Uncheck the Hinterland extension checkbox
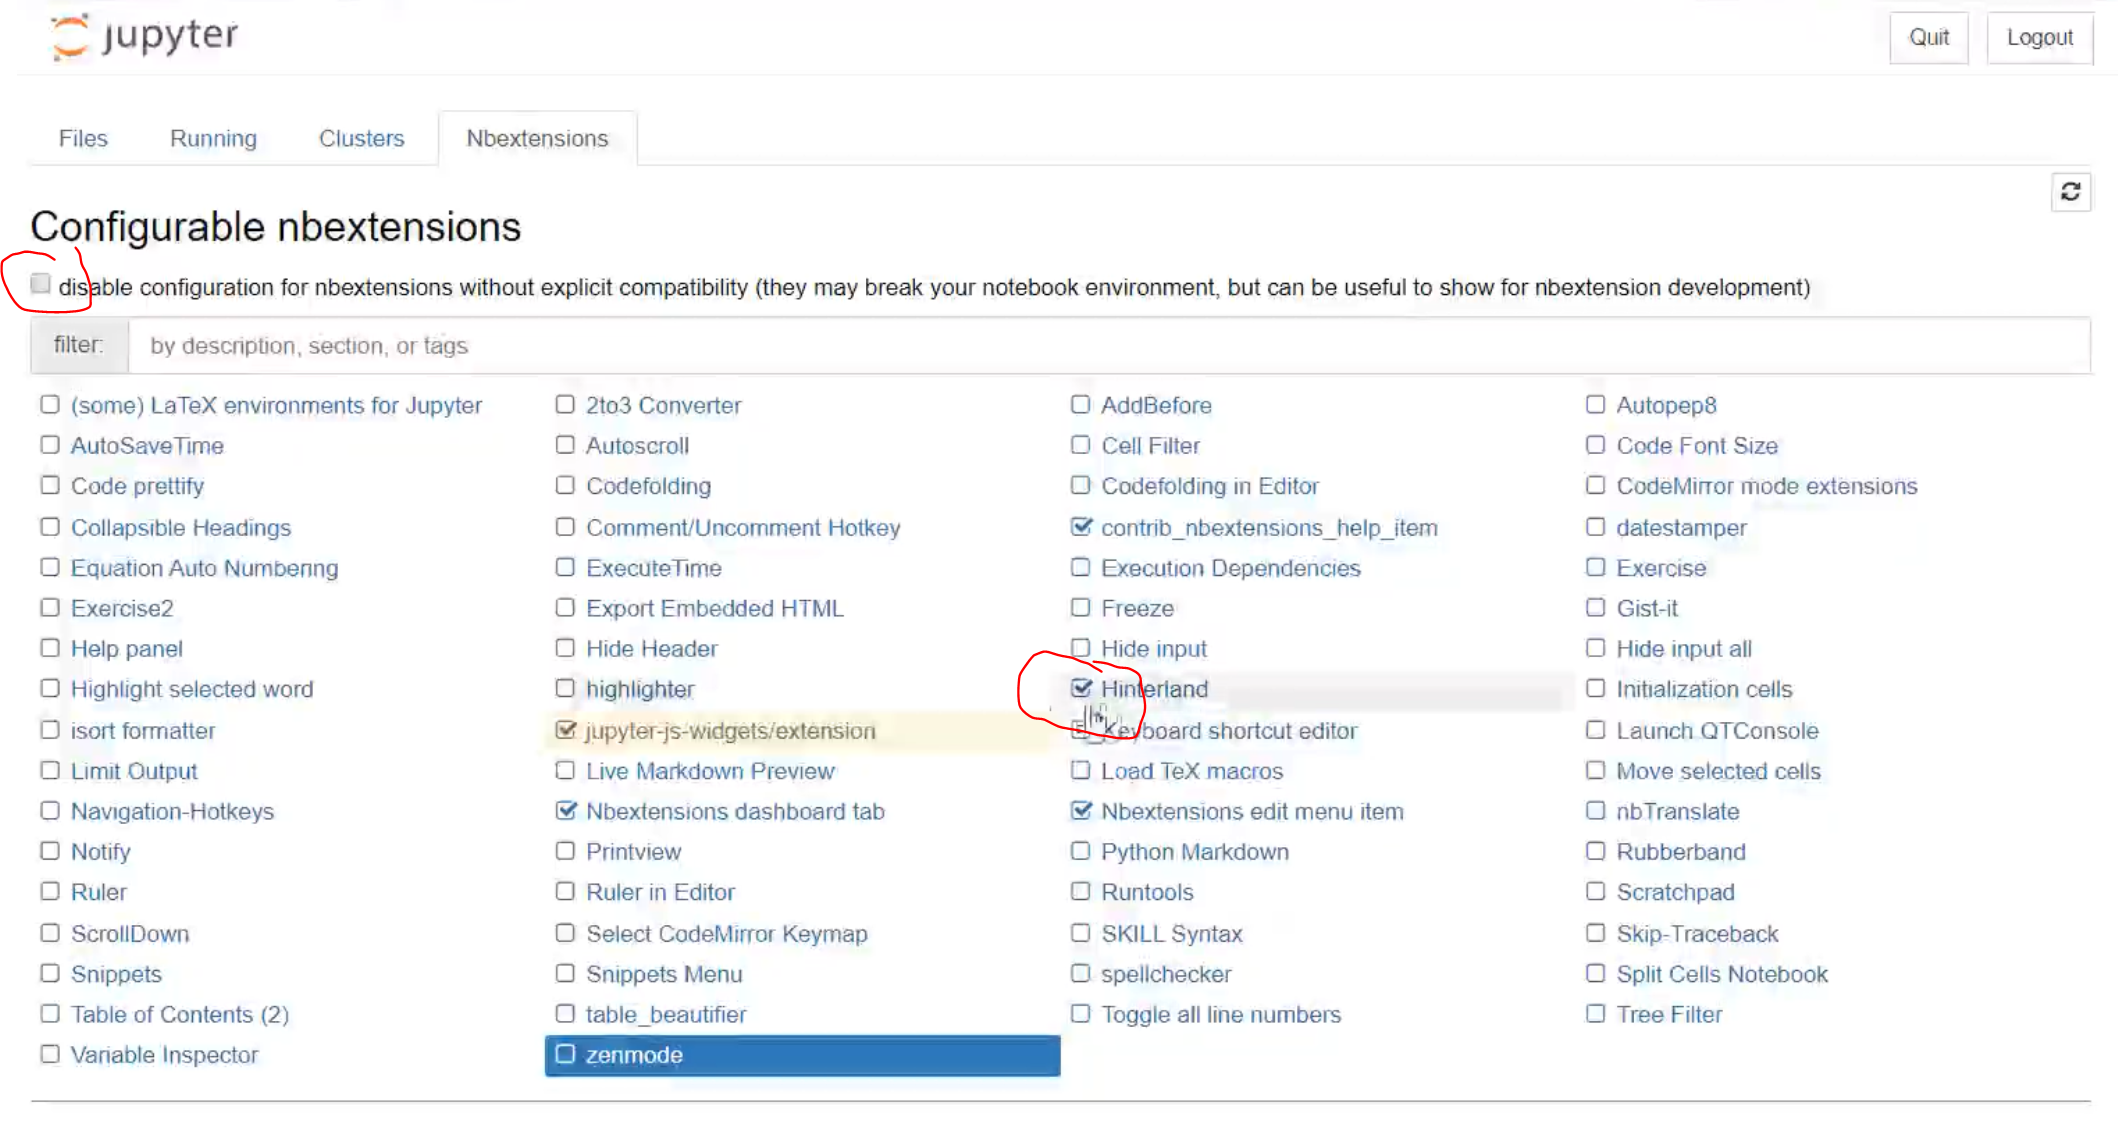2118x1121 pixels. click(x=1081, y=688)
